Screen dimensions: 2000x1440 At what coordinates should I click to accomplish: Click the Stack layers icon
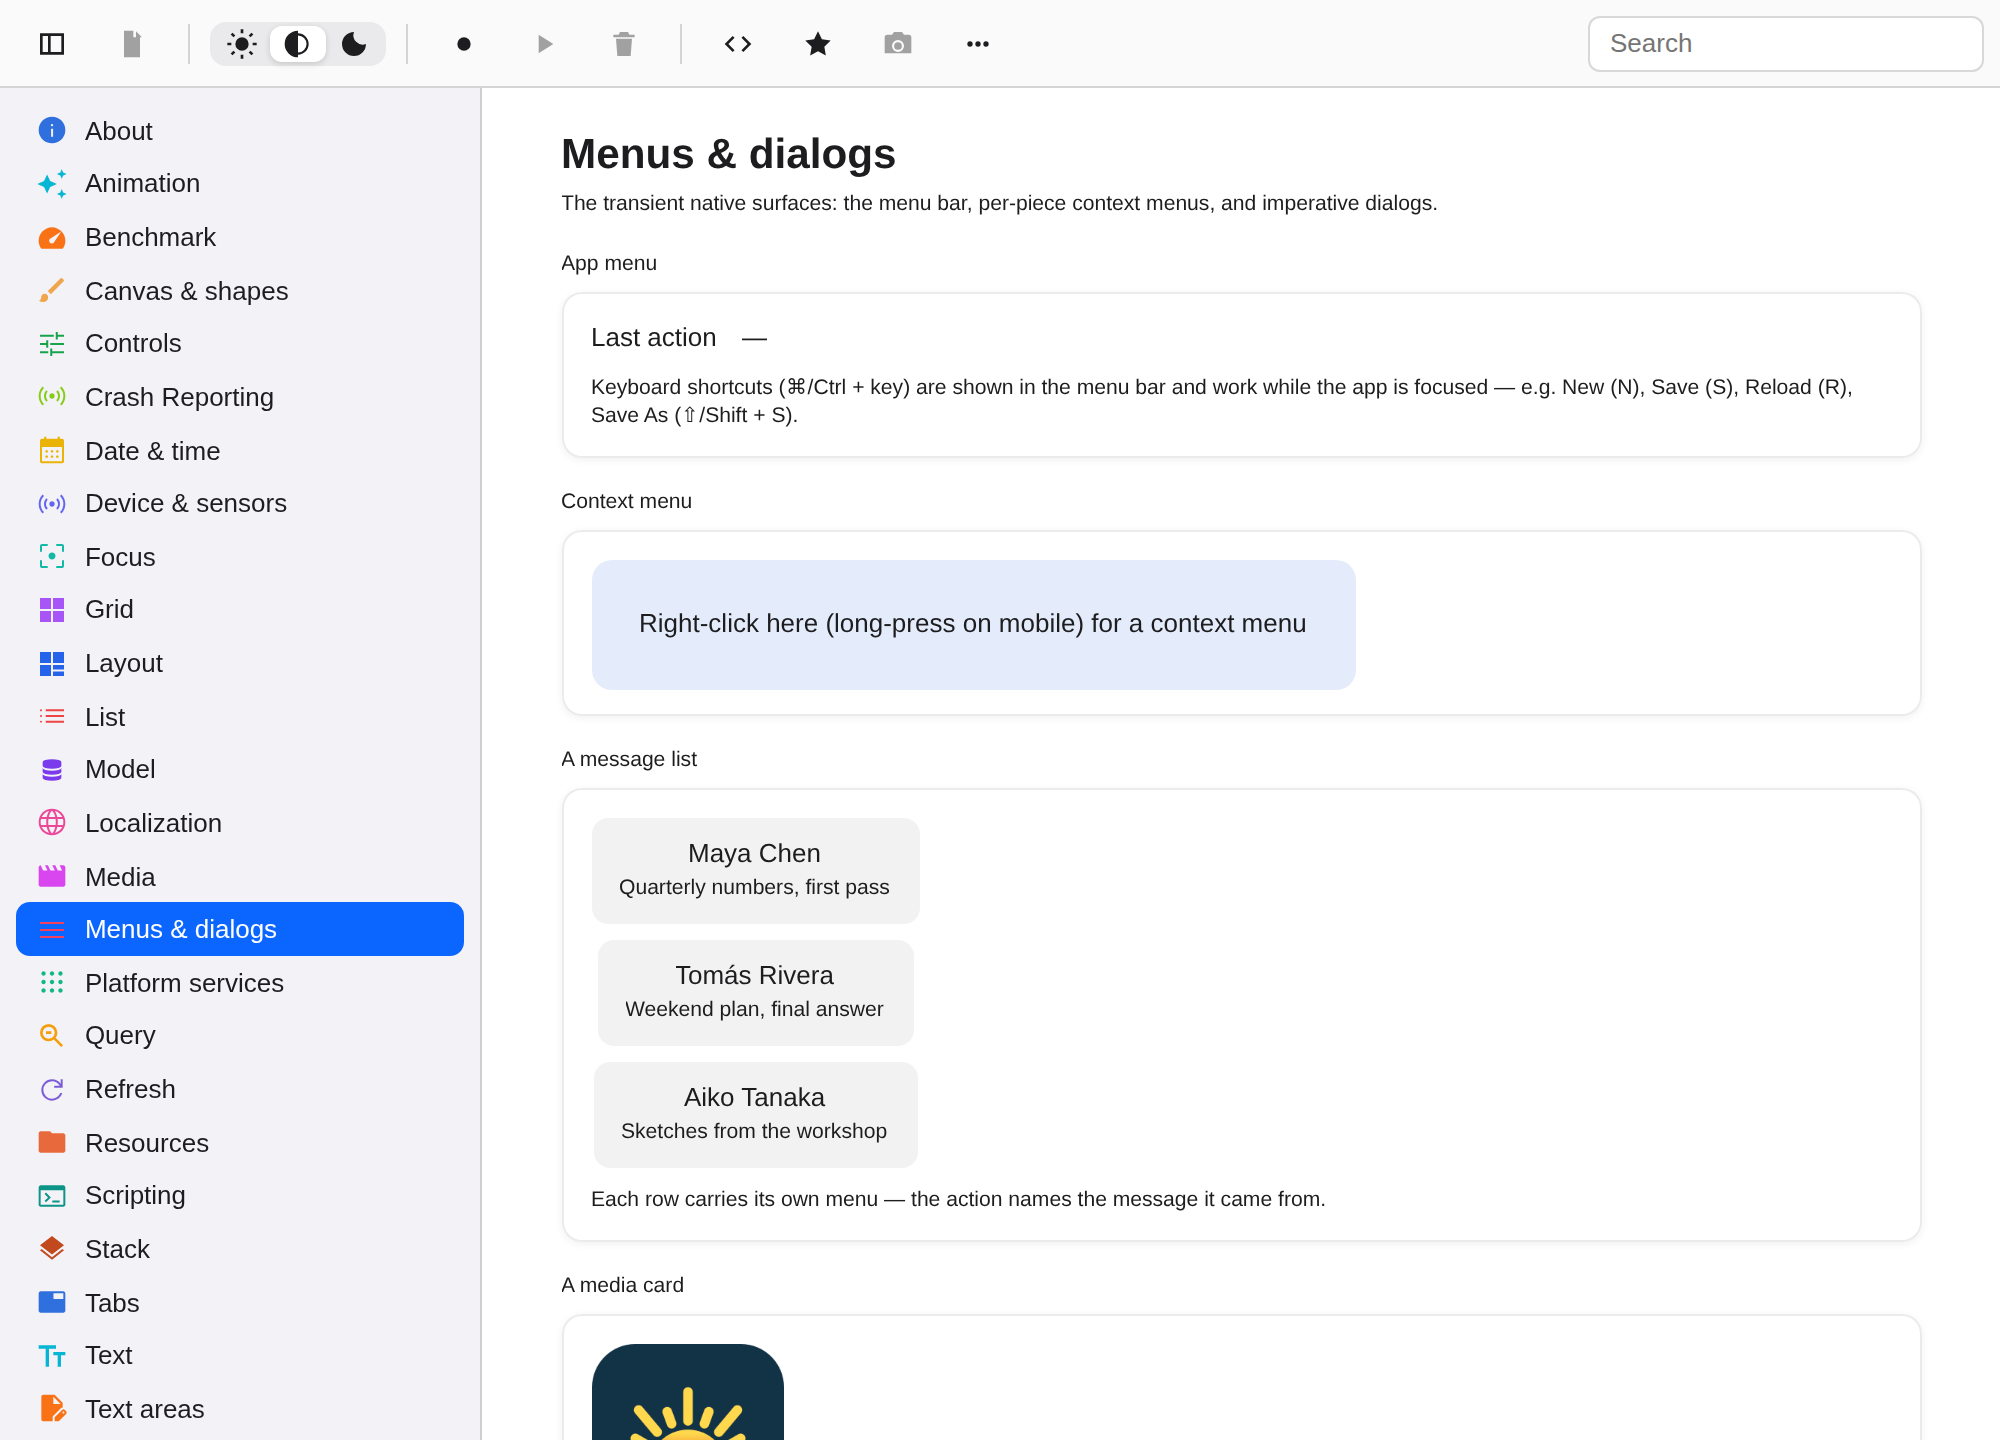tap(52, 1249)
